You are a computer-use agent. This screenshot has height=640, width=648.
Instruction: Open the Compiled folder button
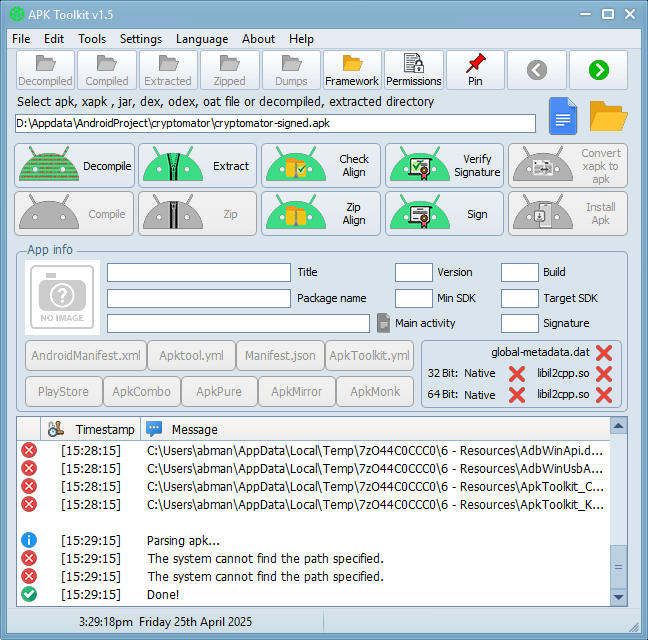(x=107, y=70)
